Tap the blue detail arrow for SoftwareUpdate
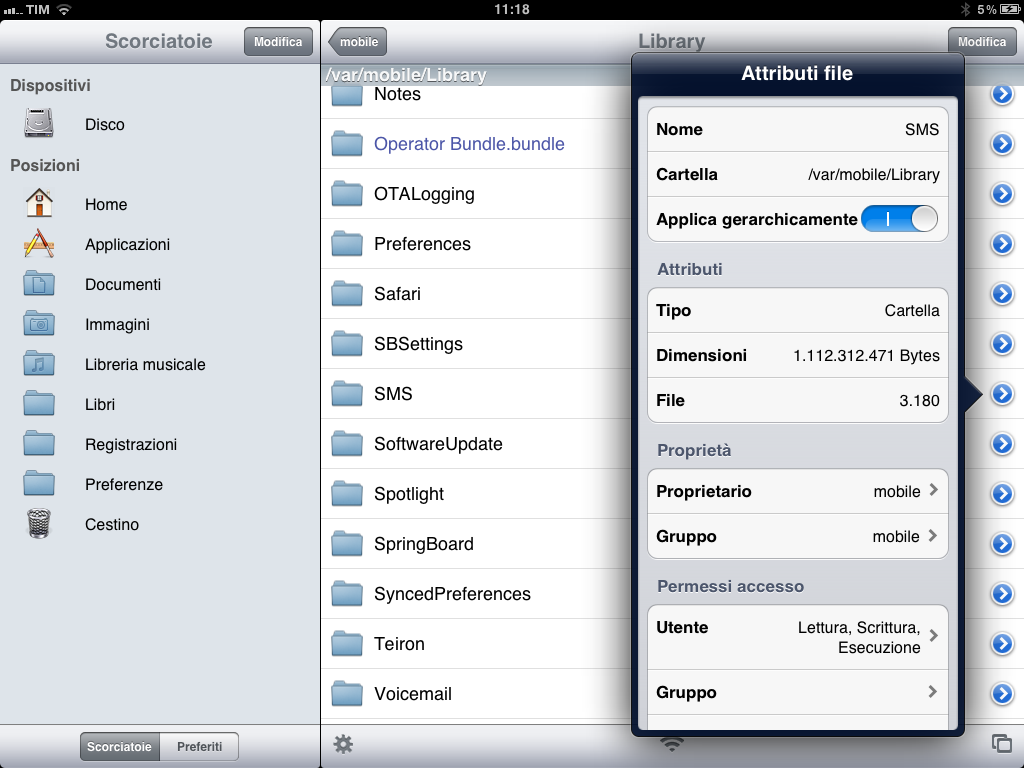1024x768 pixels. click(x=1002, y=444)
